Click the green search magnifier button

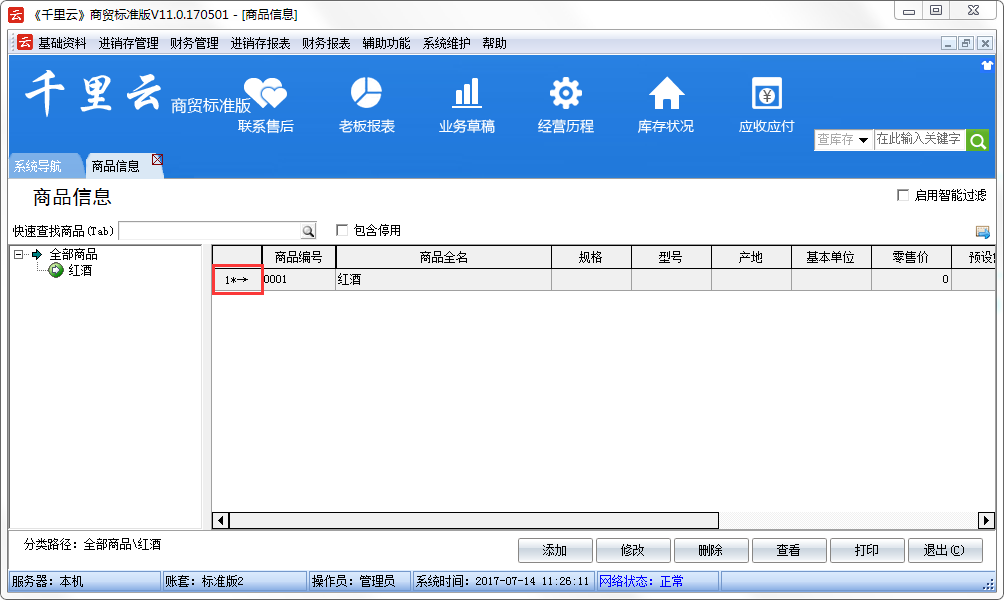coord(977,140)
